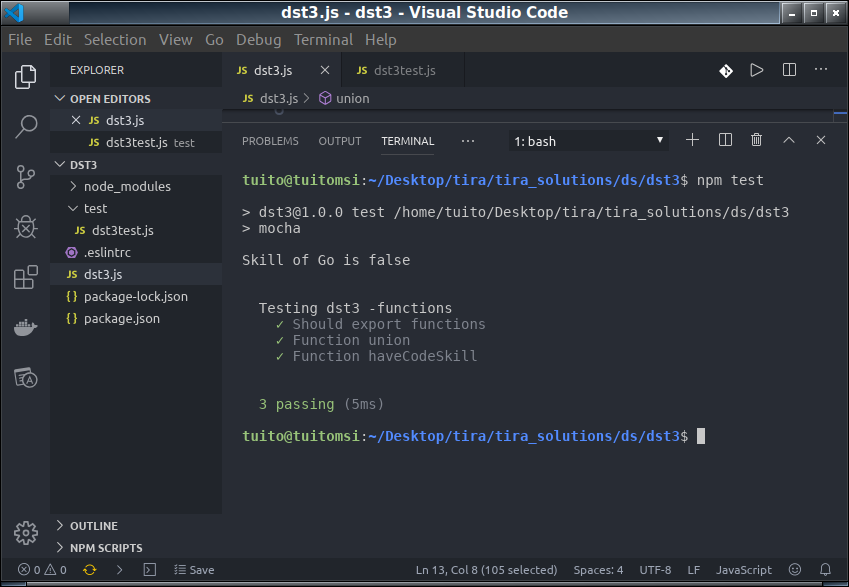Open the Docker panel icon
This screenshot has height=587, width=849.
[x=25, y=327]
